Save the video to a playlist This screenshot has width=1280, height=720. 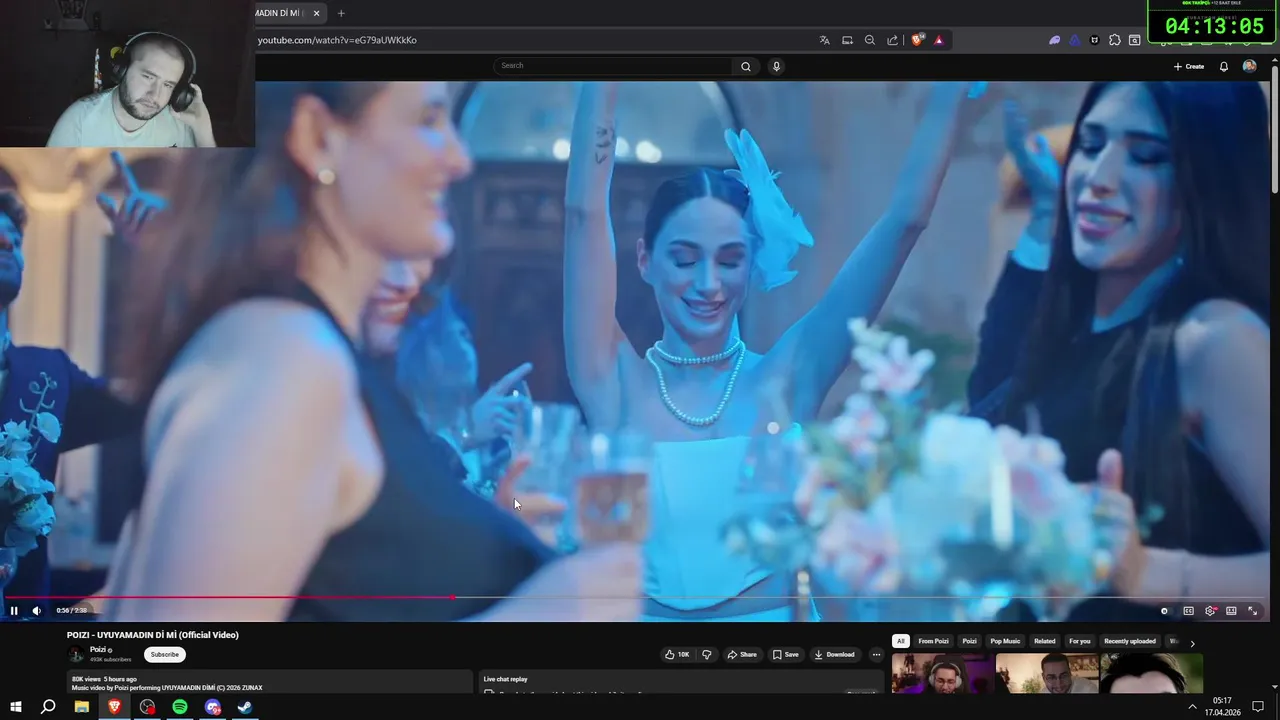(x=785, y=655)
